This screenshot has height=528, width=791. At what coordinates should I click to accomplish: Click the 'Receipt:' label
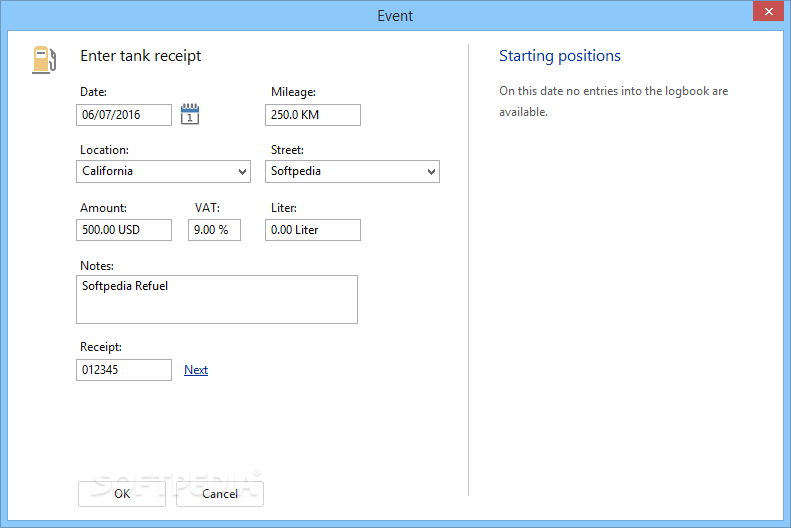(x=101, y=347)
